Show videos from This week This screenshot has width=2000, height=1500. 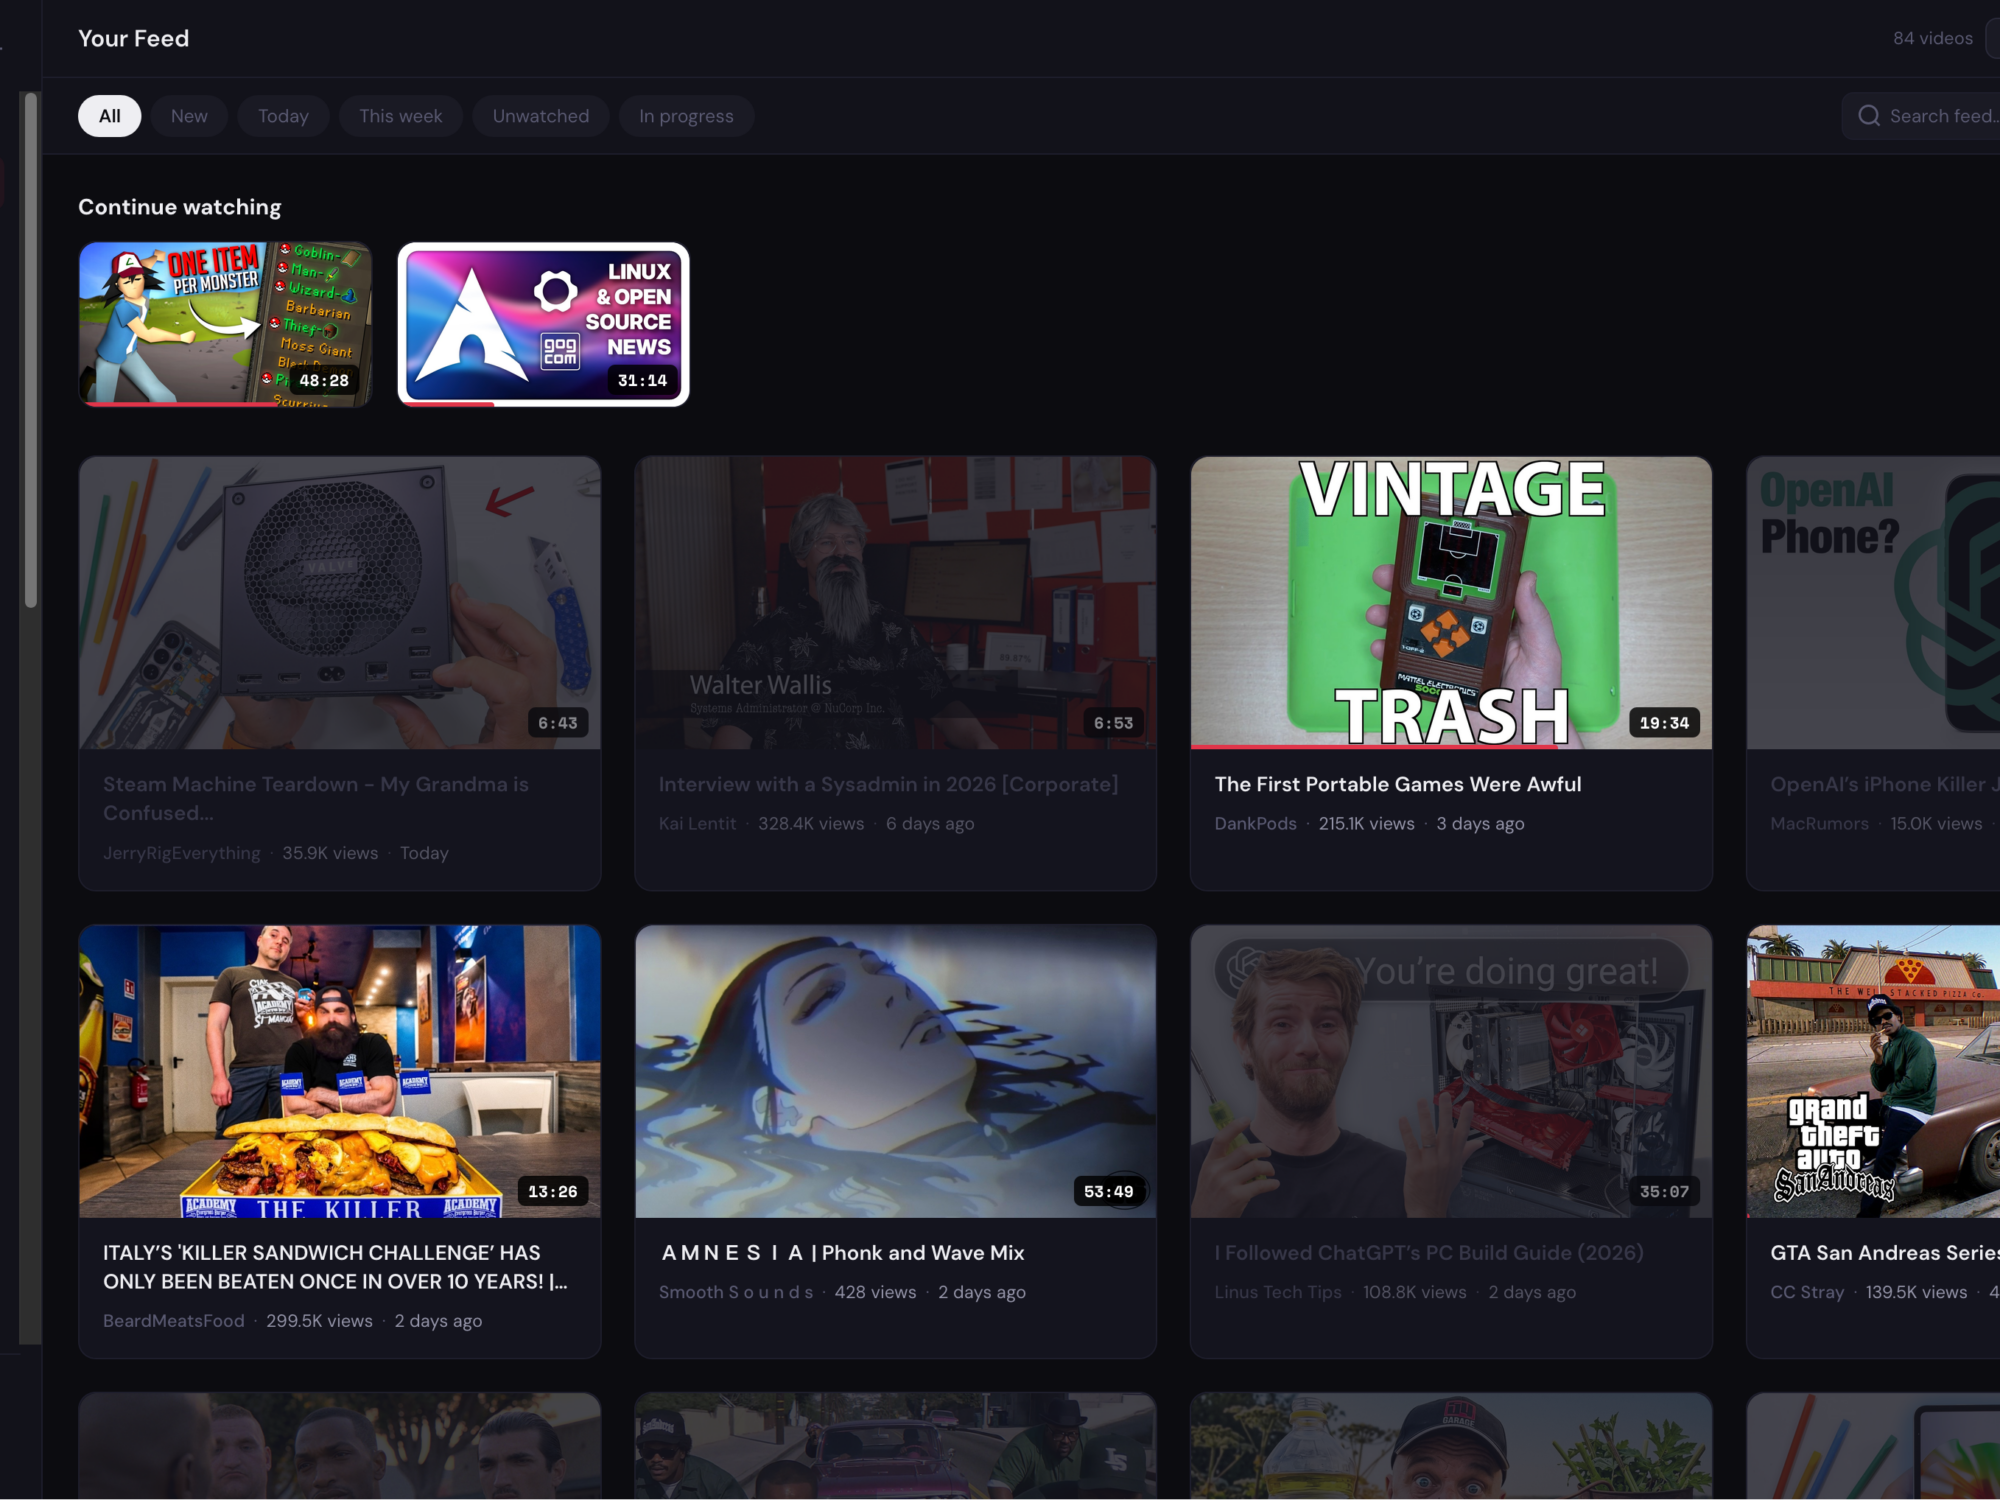400,116
